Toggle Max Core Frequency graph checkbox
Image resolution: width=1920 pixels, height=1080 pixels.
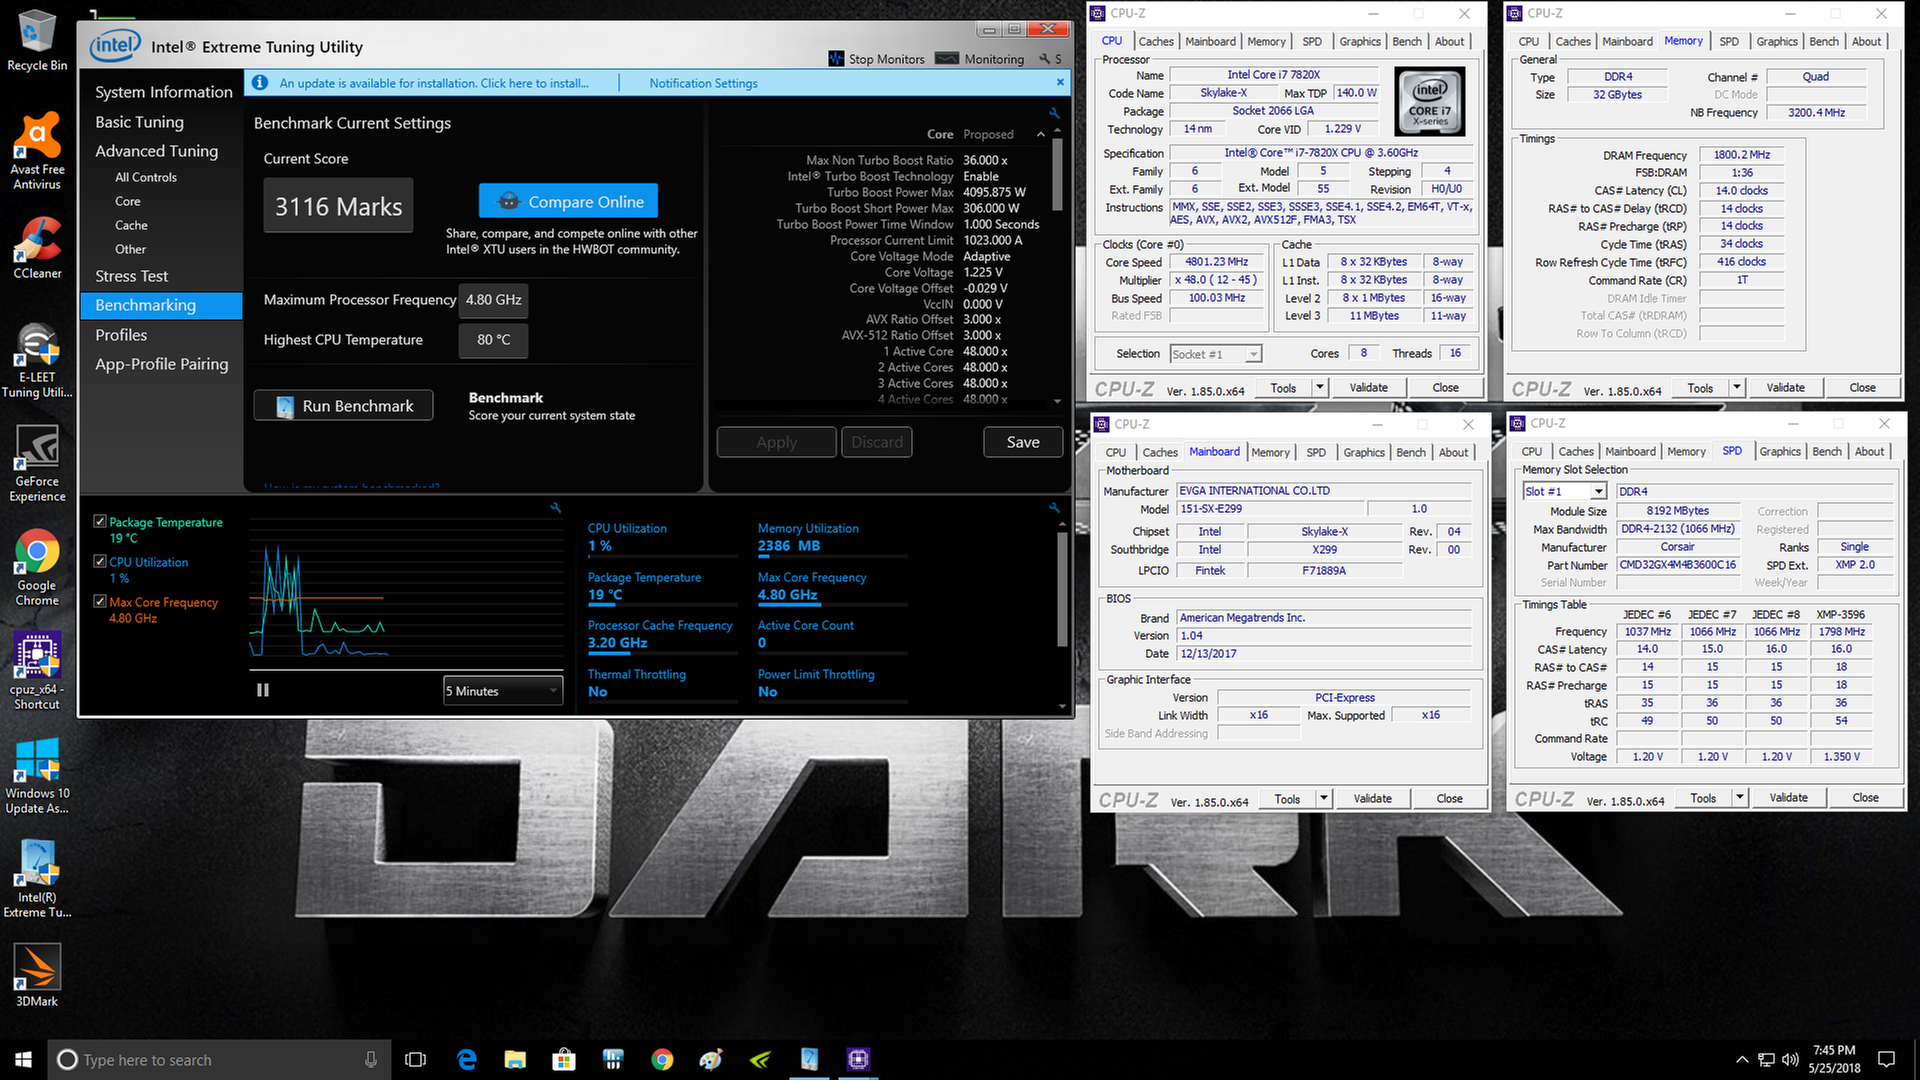coord(100,601)
